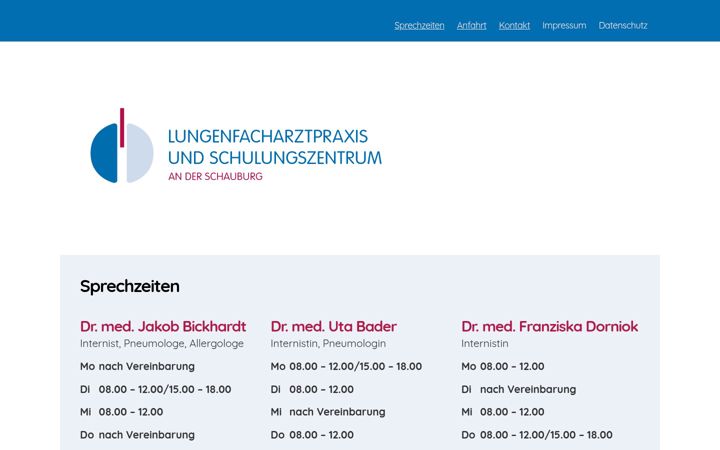Click the 'An der Schauburg' subtitle text
The image size is (720, 450).
click(x=215, y=176)
